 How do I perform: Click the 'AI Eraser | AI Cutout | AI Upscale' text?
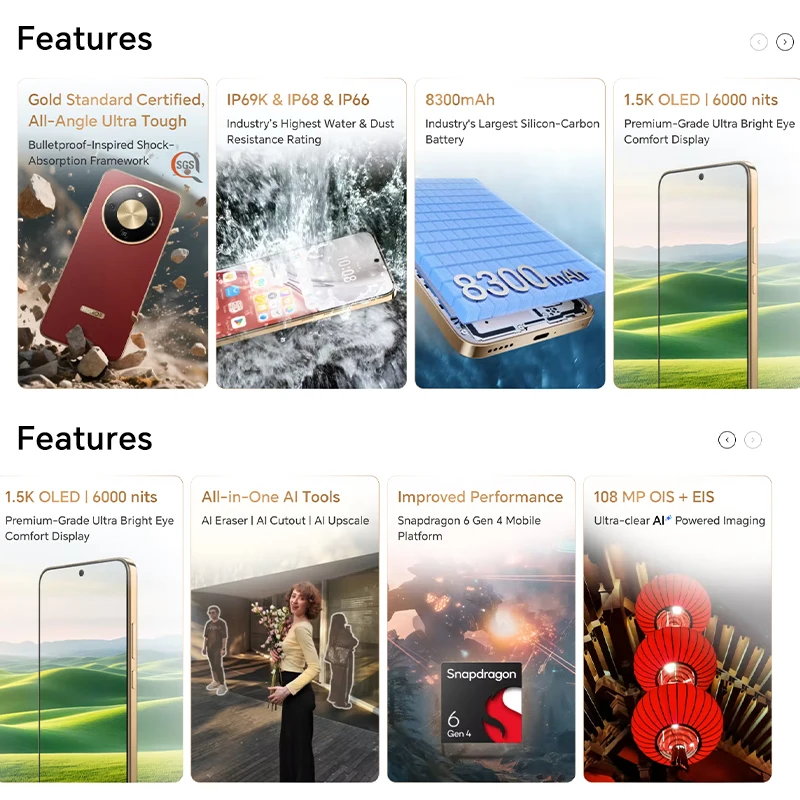285,520
